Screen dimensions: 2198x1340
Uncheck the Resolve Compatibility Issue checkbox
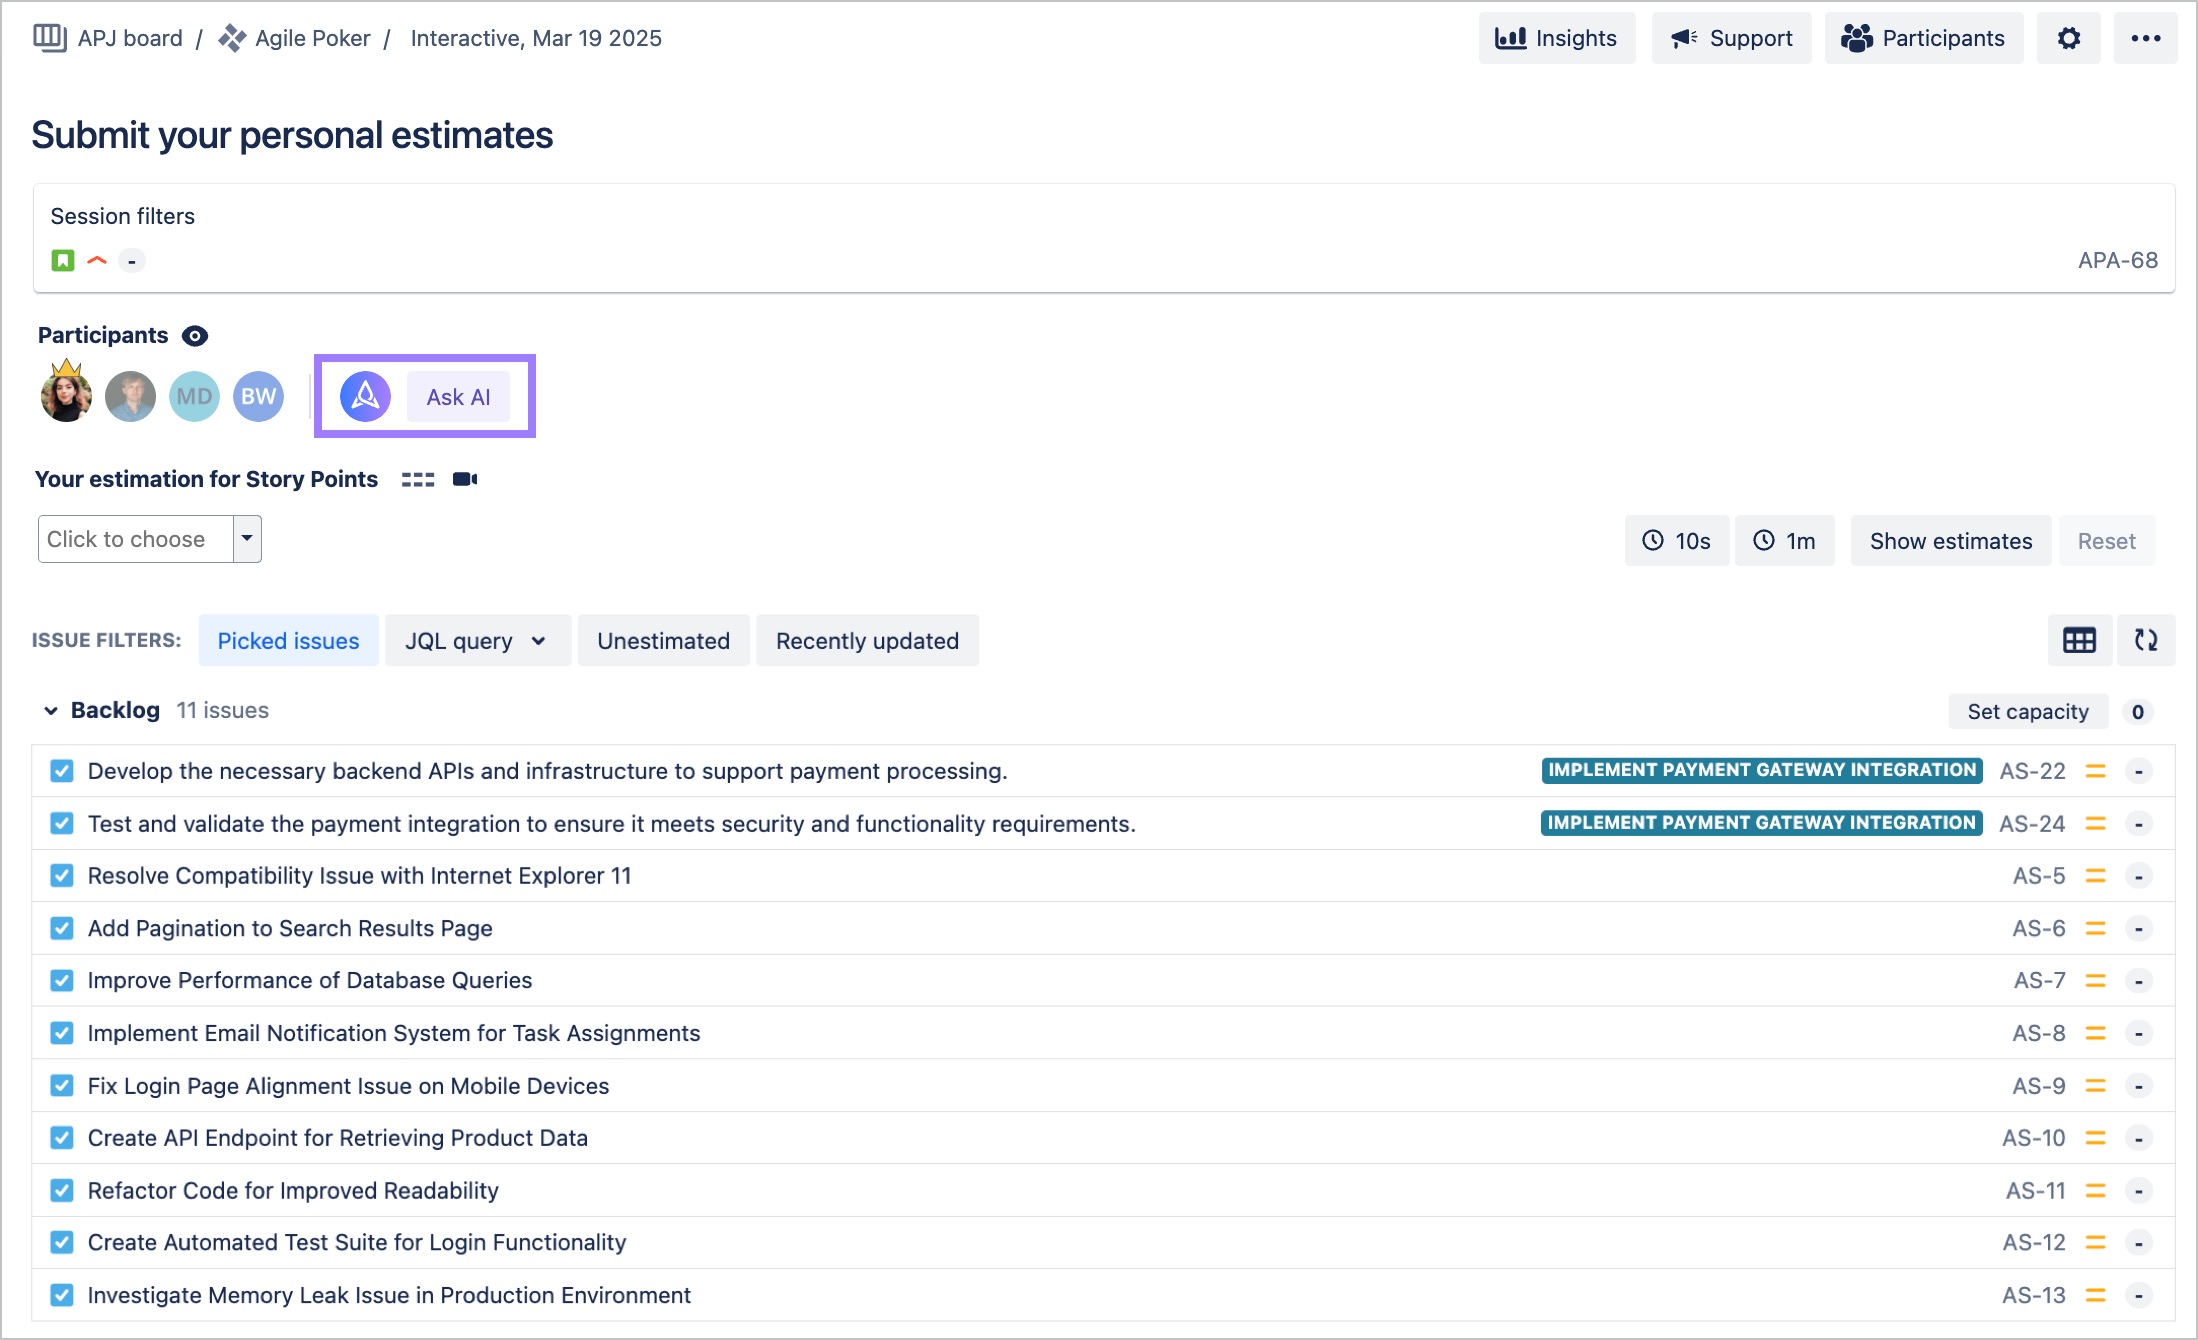click(x=62, y=876)
